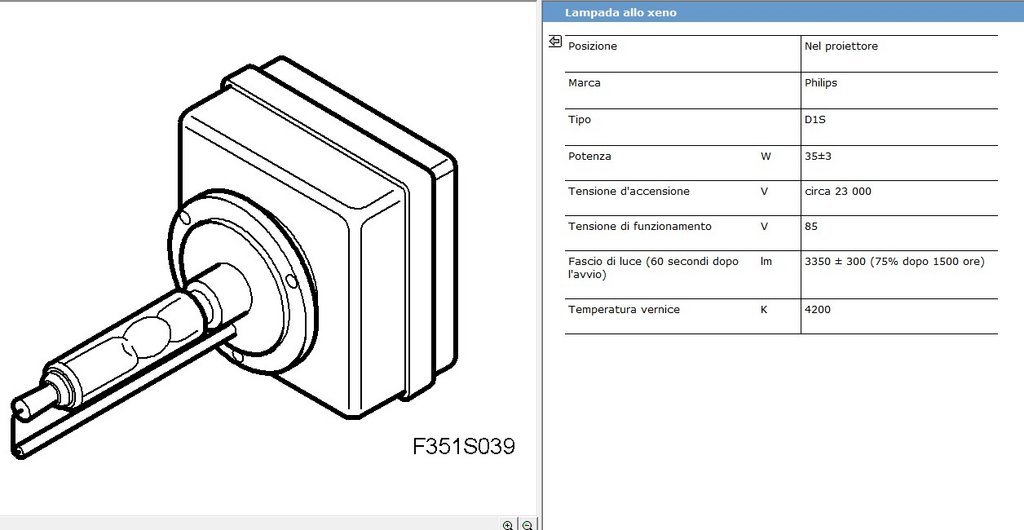Screen dimensions: 1024x530
Task: Select the 'Fascio di luce' row label
Action: (x=653, y=268)
